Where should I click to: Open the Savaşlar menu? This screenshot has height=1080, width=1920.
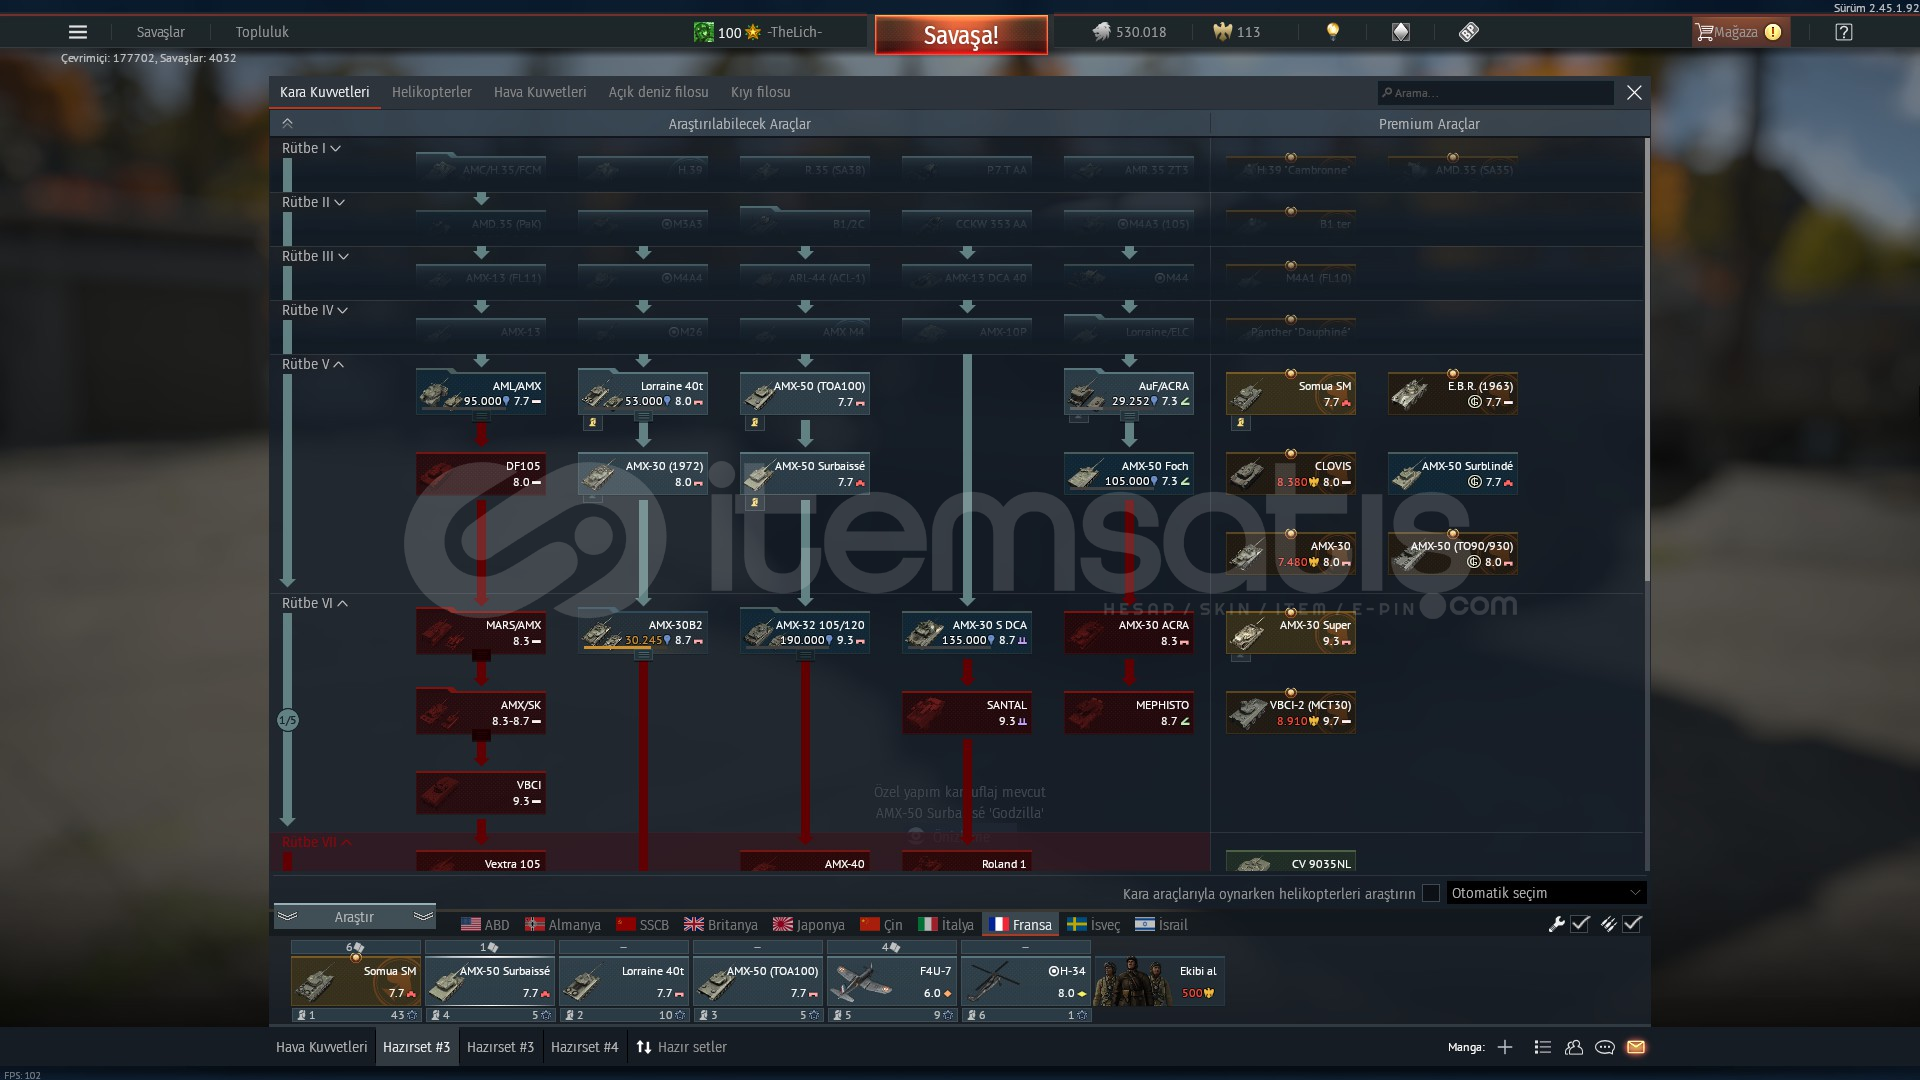(160, 32)
